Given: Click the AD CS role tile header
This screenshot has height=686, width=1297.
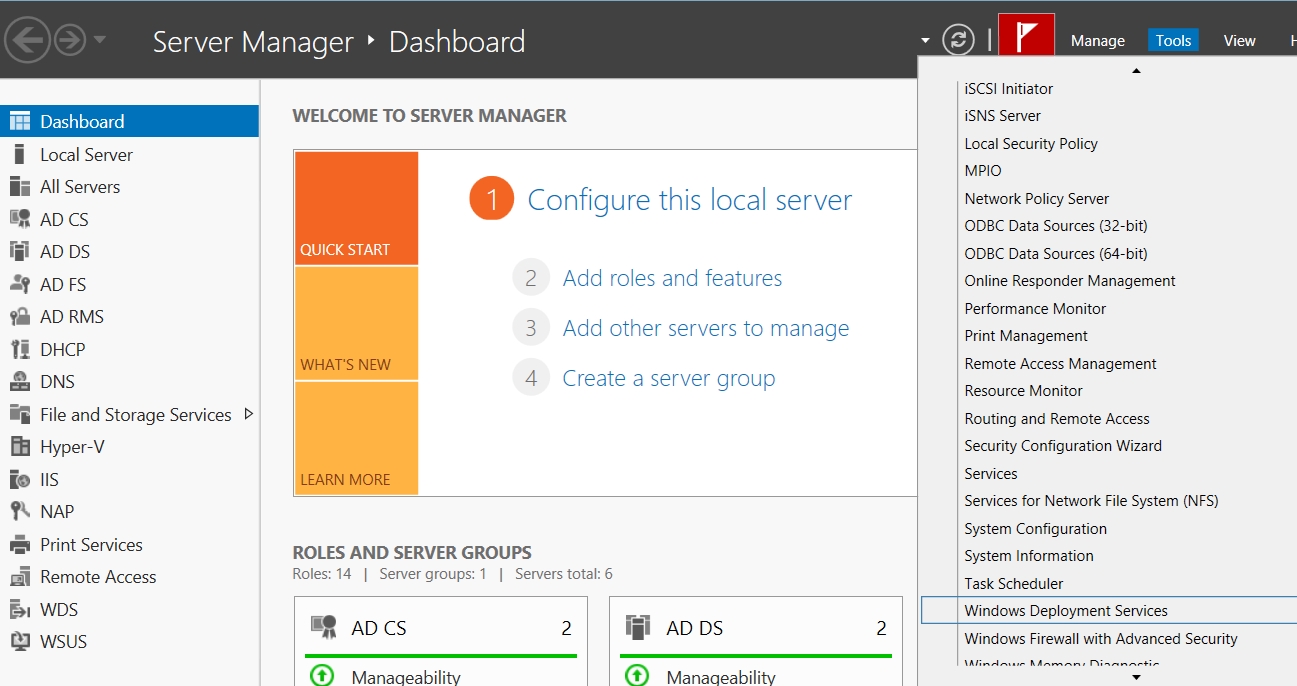Looking at the screenshot, I should click(x=441, y=628).
